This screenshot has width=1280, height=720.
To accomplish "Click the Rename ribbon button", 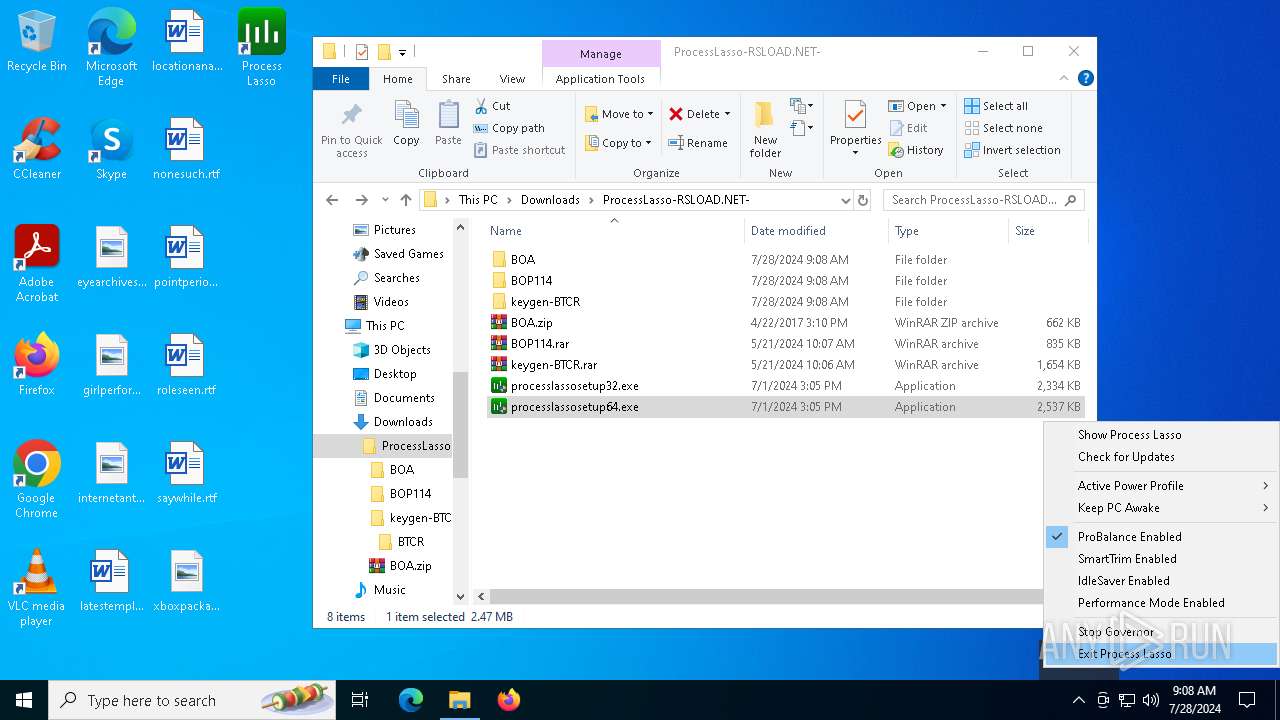I will pos(698,143).
